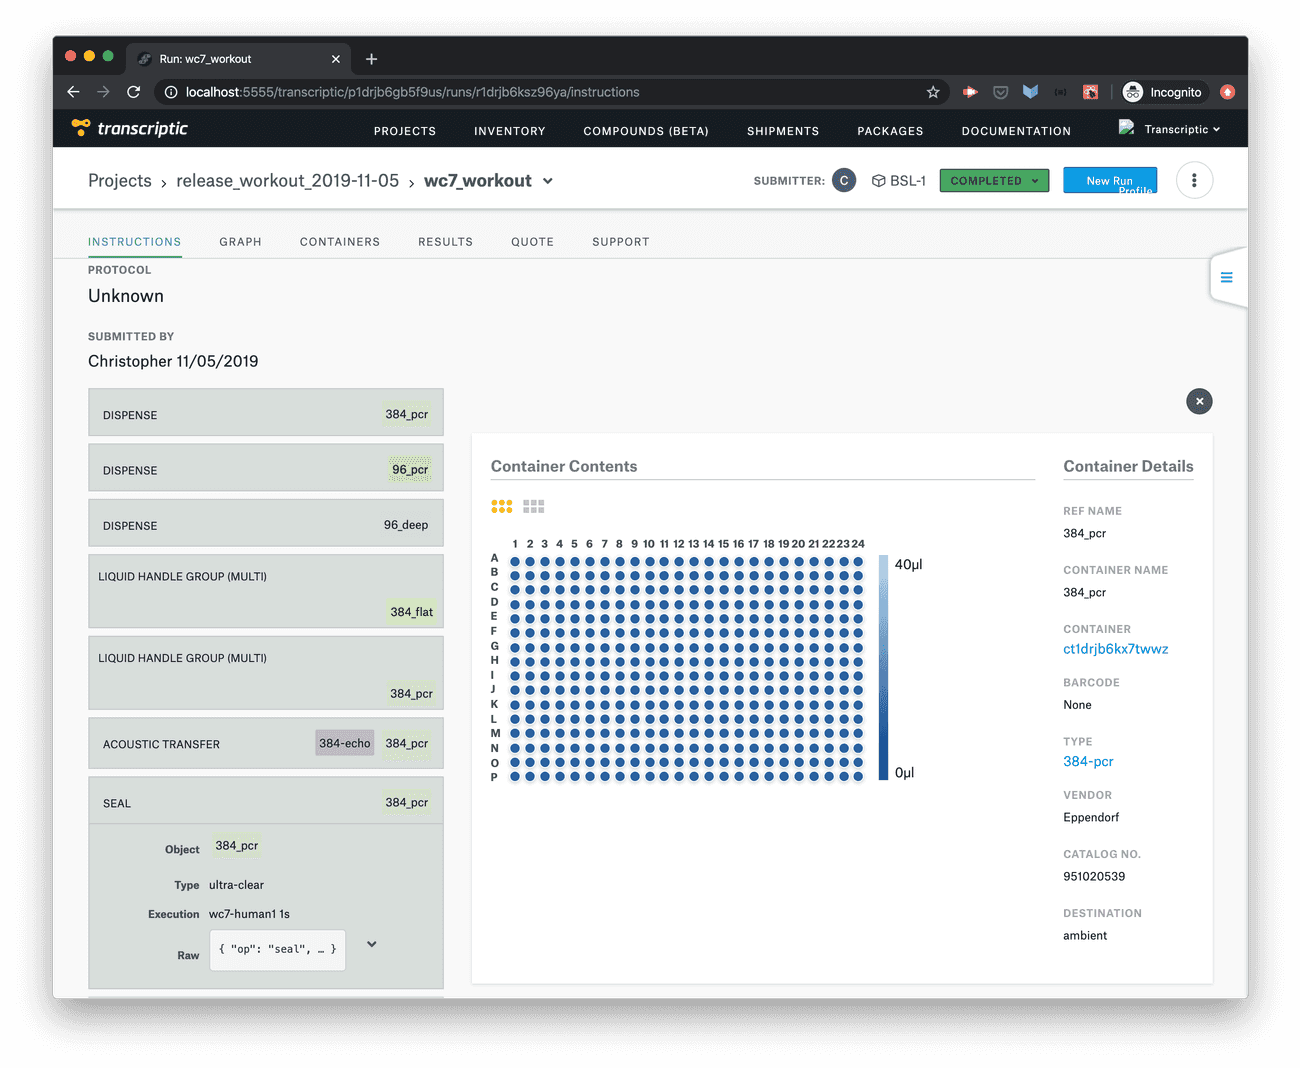
Task: Open the wc7_workout run name dropdown
Action: click(548, 181)
